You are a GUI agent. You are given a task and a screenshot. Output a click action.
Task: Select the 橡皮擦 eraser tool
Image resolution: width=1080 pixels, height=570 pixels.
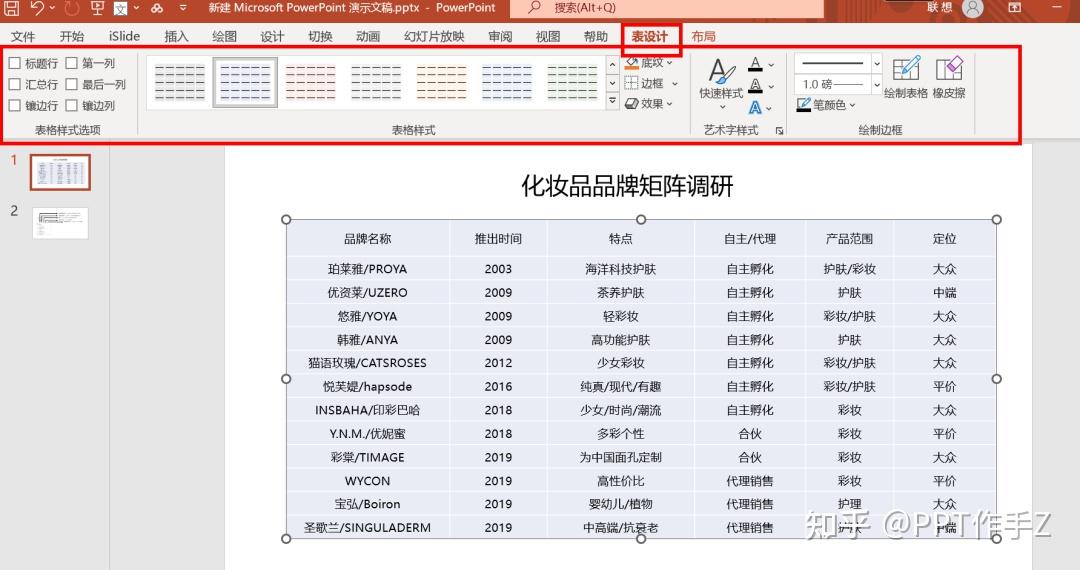coord(949,78)
